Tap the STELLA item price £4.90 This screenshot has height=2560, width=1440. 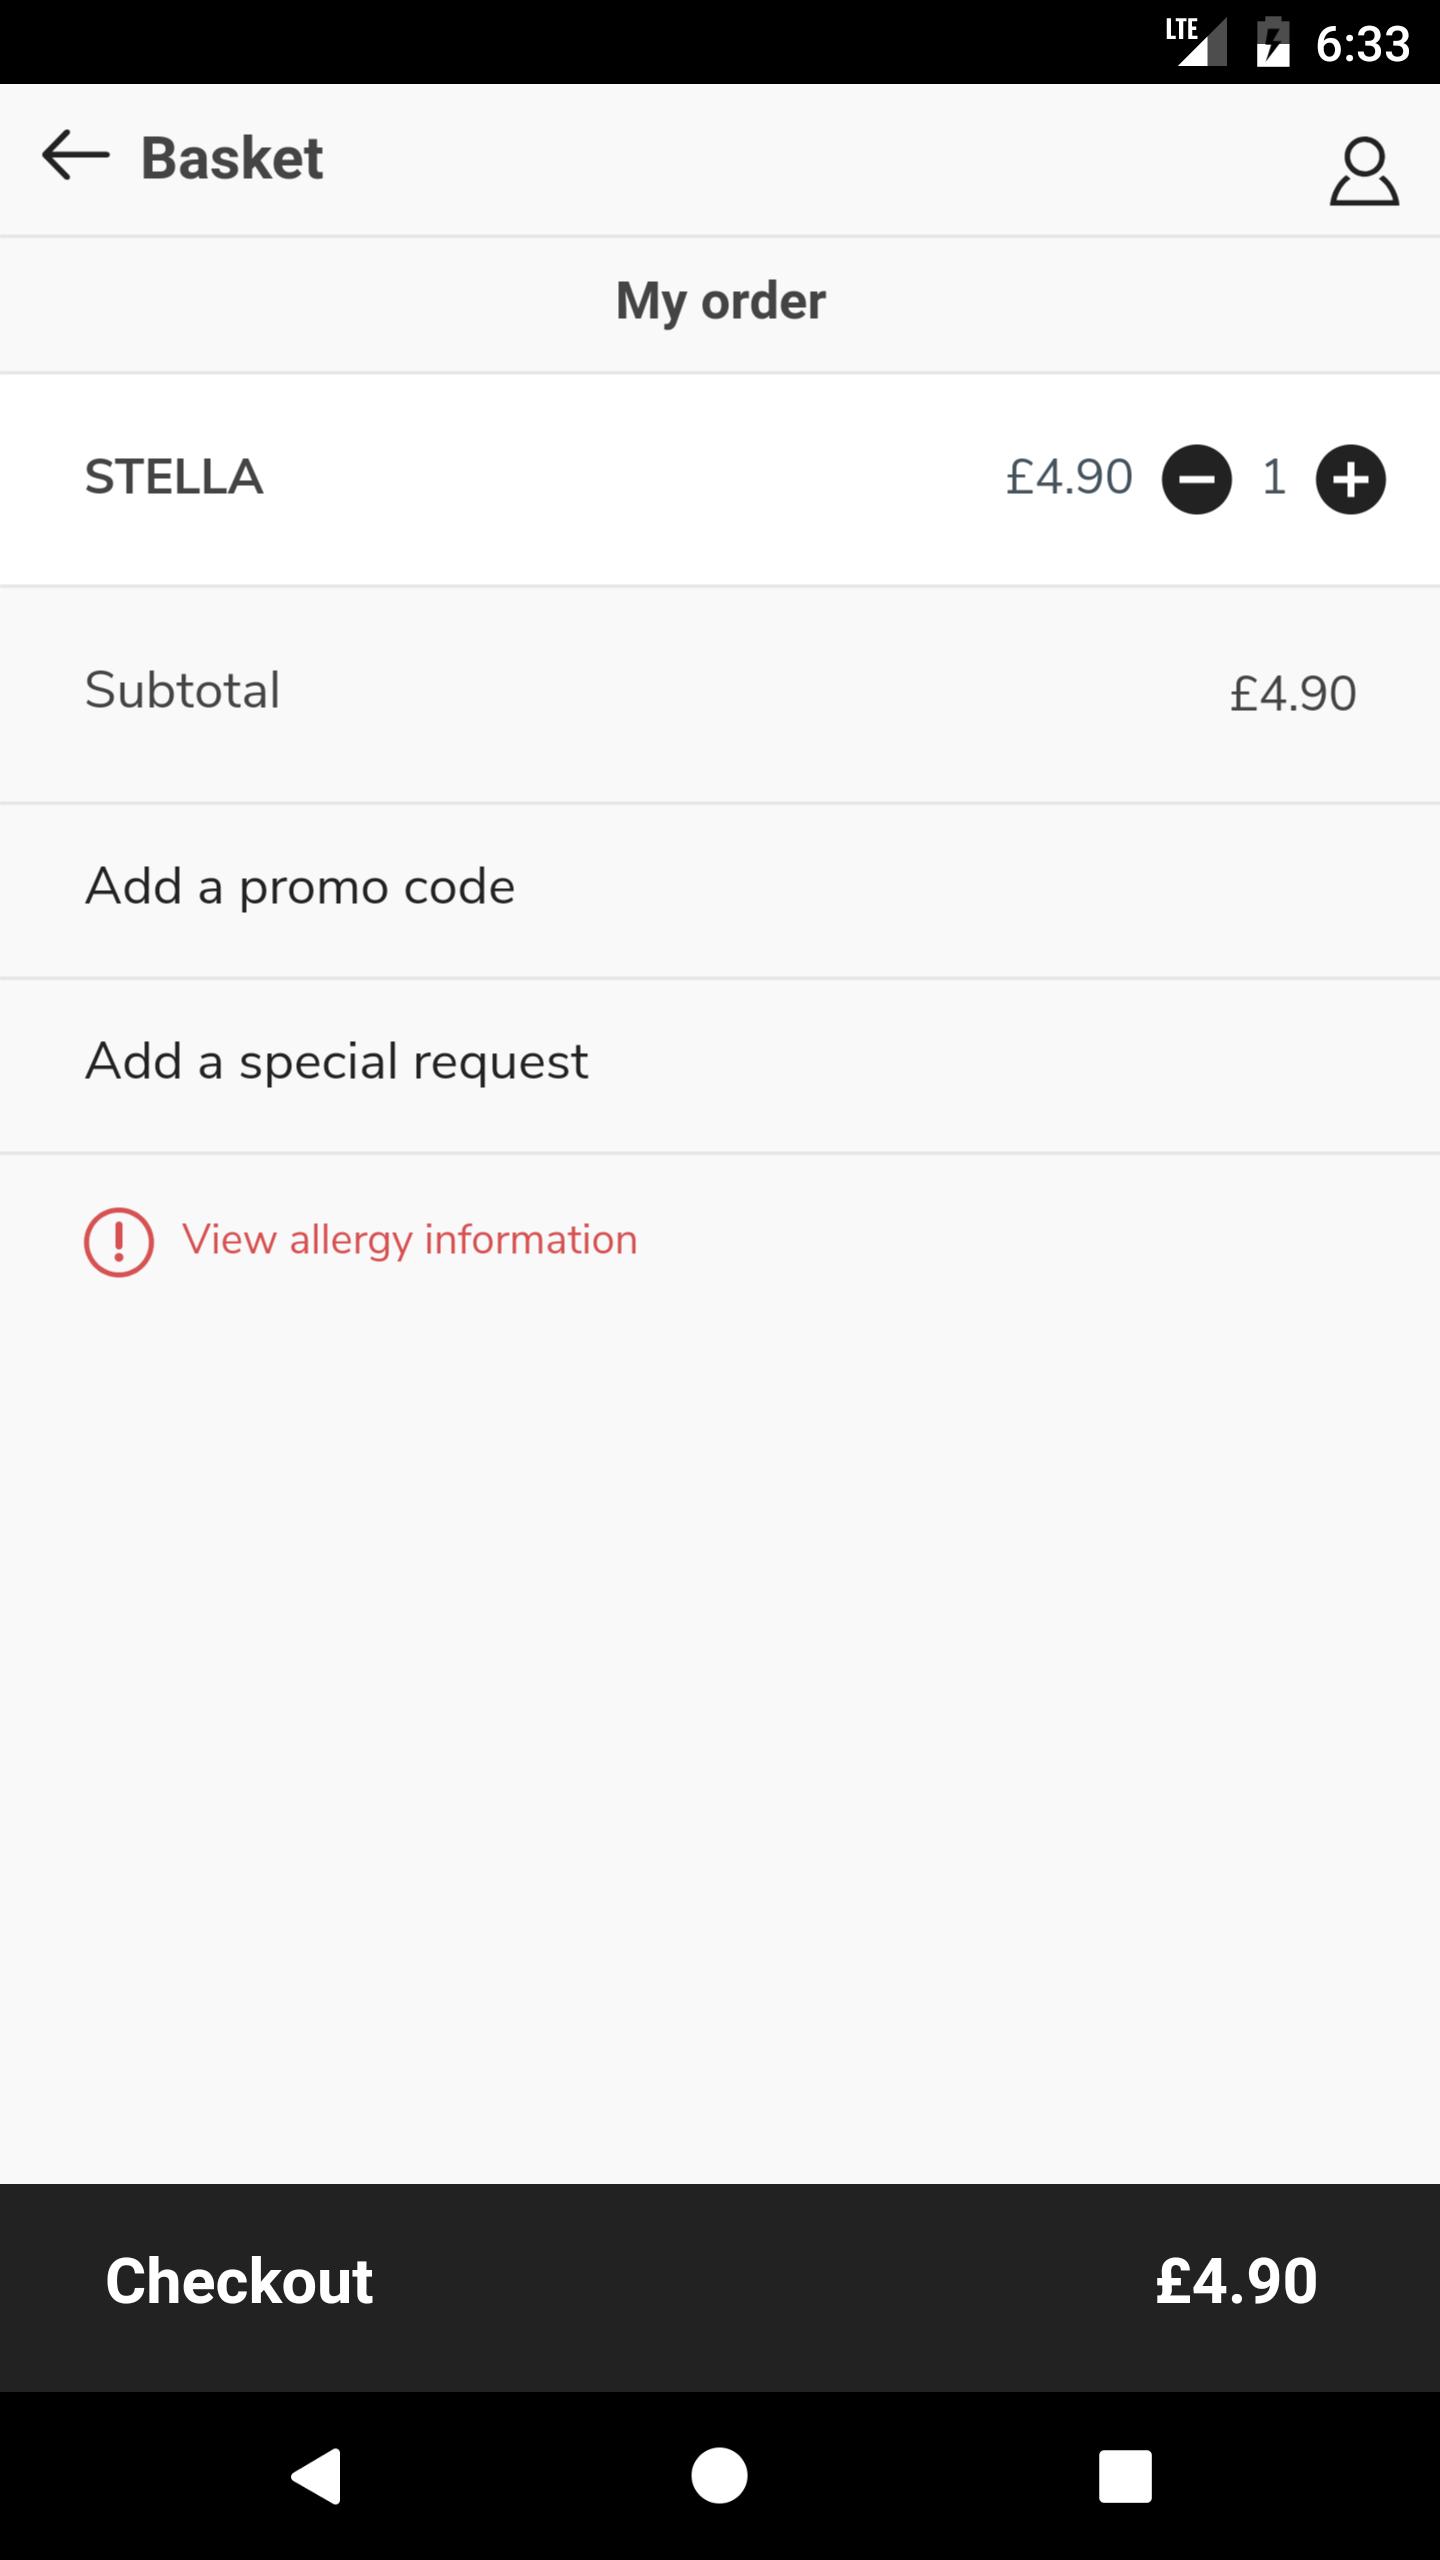tap(1069, 477)
